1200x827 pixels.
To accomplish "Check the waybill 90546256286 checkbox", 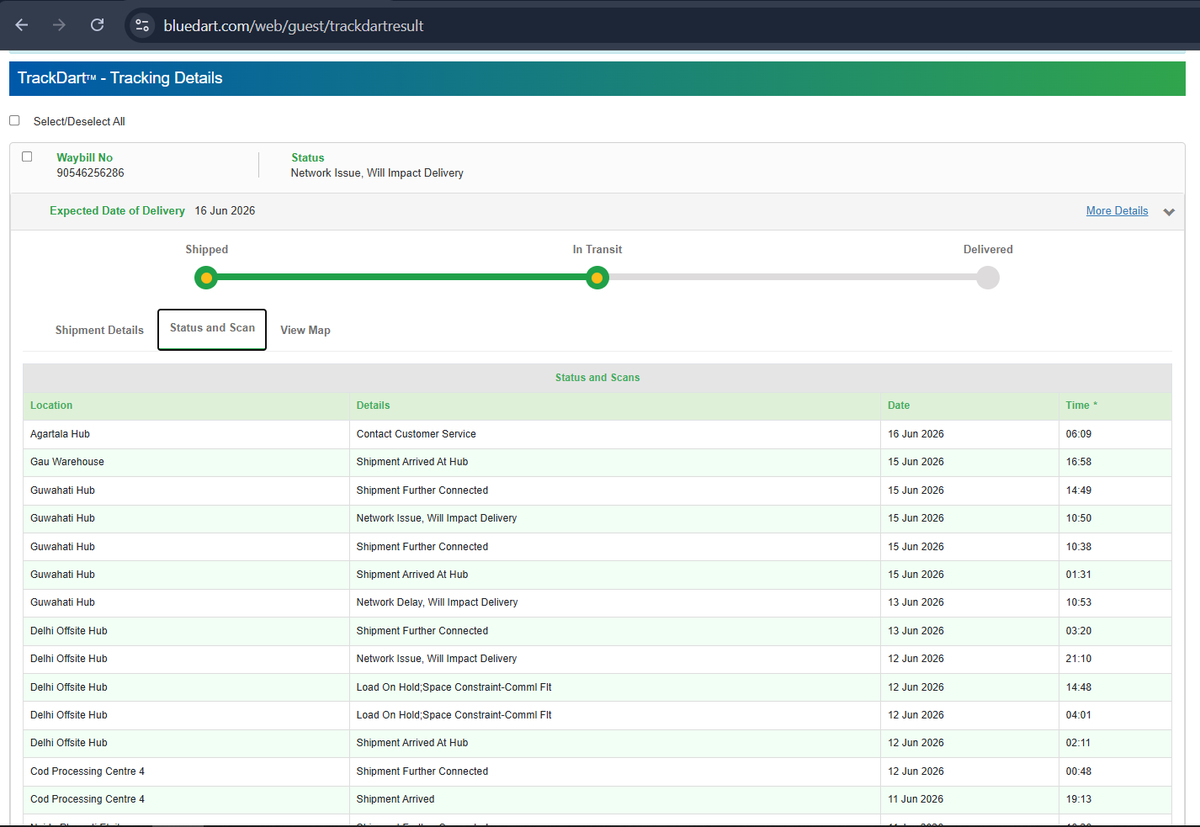I will (27, 156).
